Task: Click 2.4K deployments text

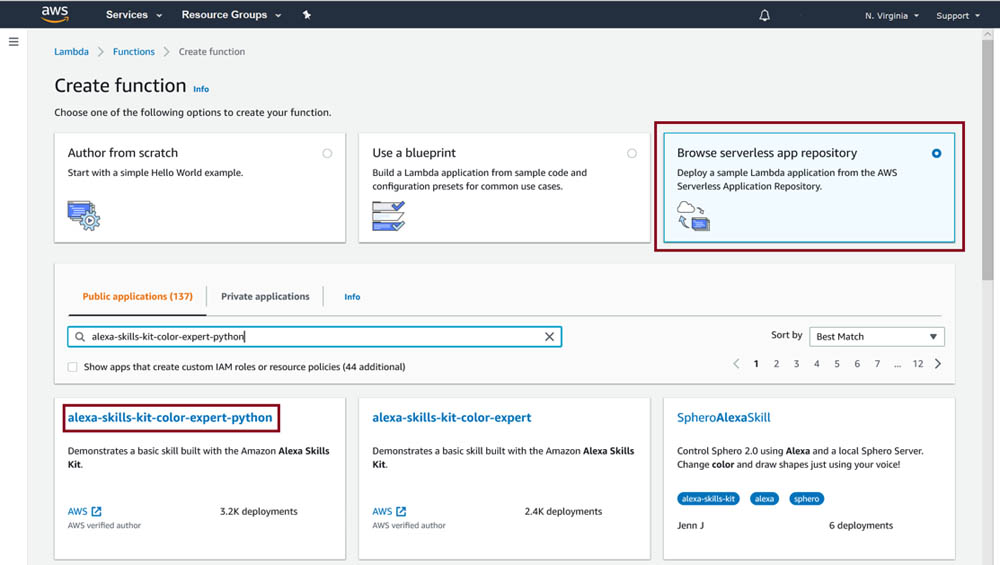Action: click(x=563, y=511)
